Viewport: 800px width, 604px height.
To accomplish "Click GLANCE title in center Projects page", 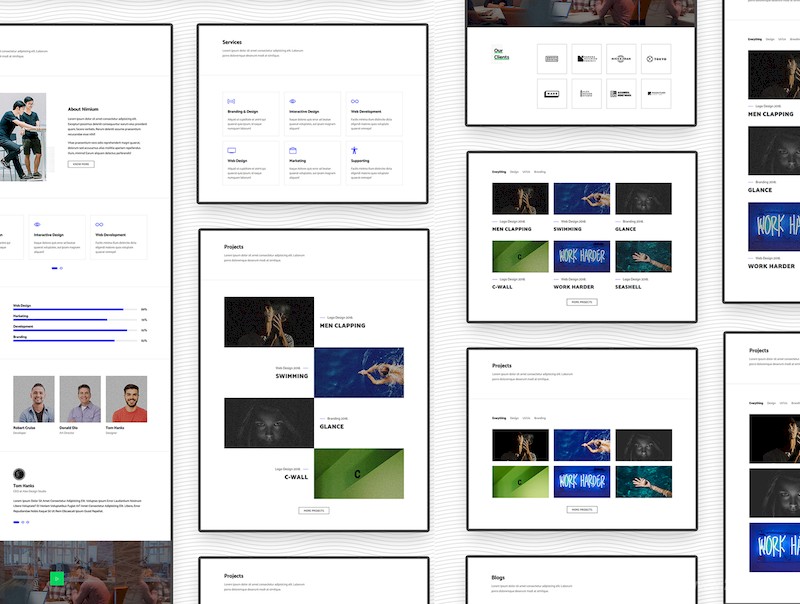I will (332, 426).
